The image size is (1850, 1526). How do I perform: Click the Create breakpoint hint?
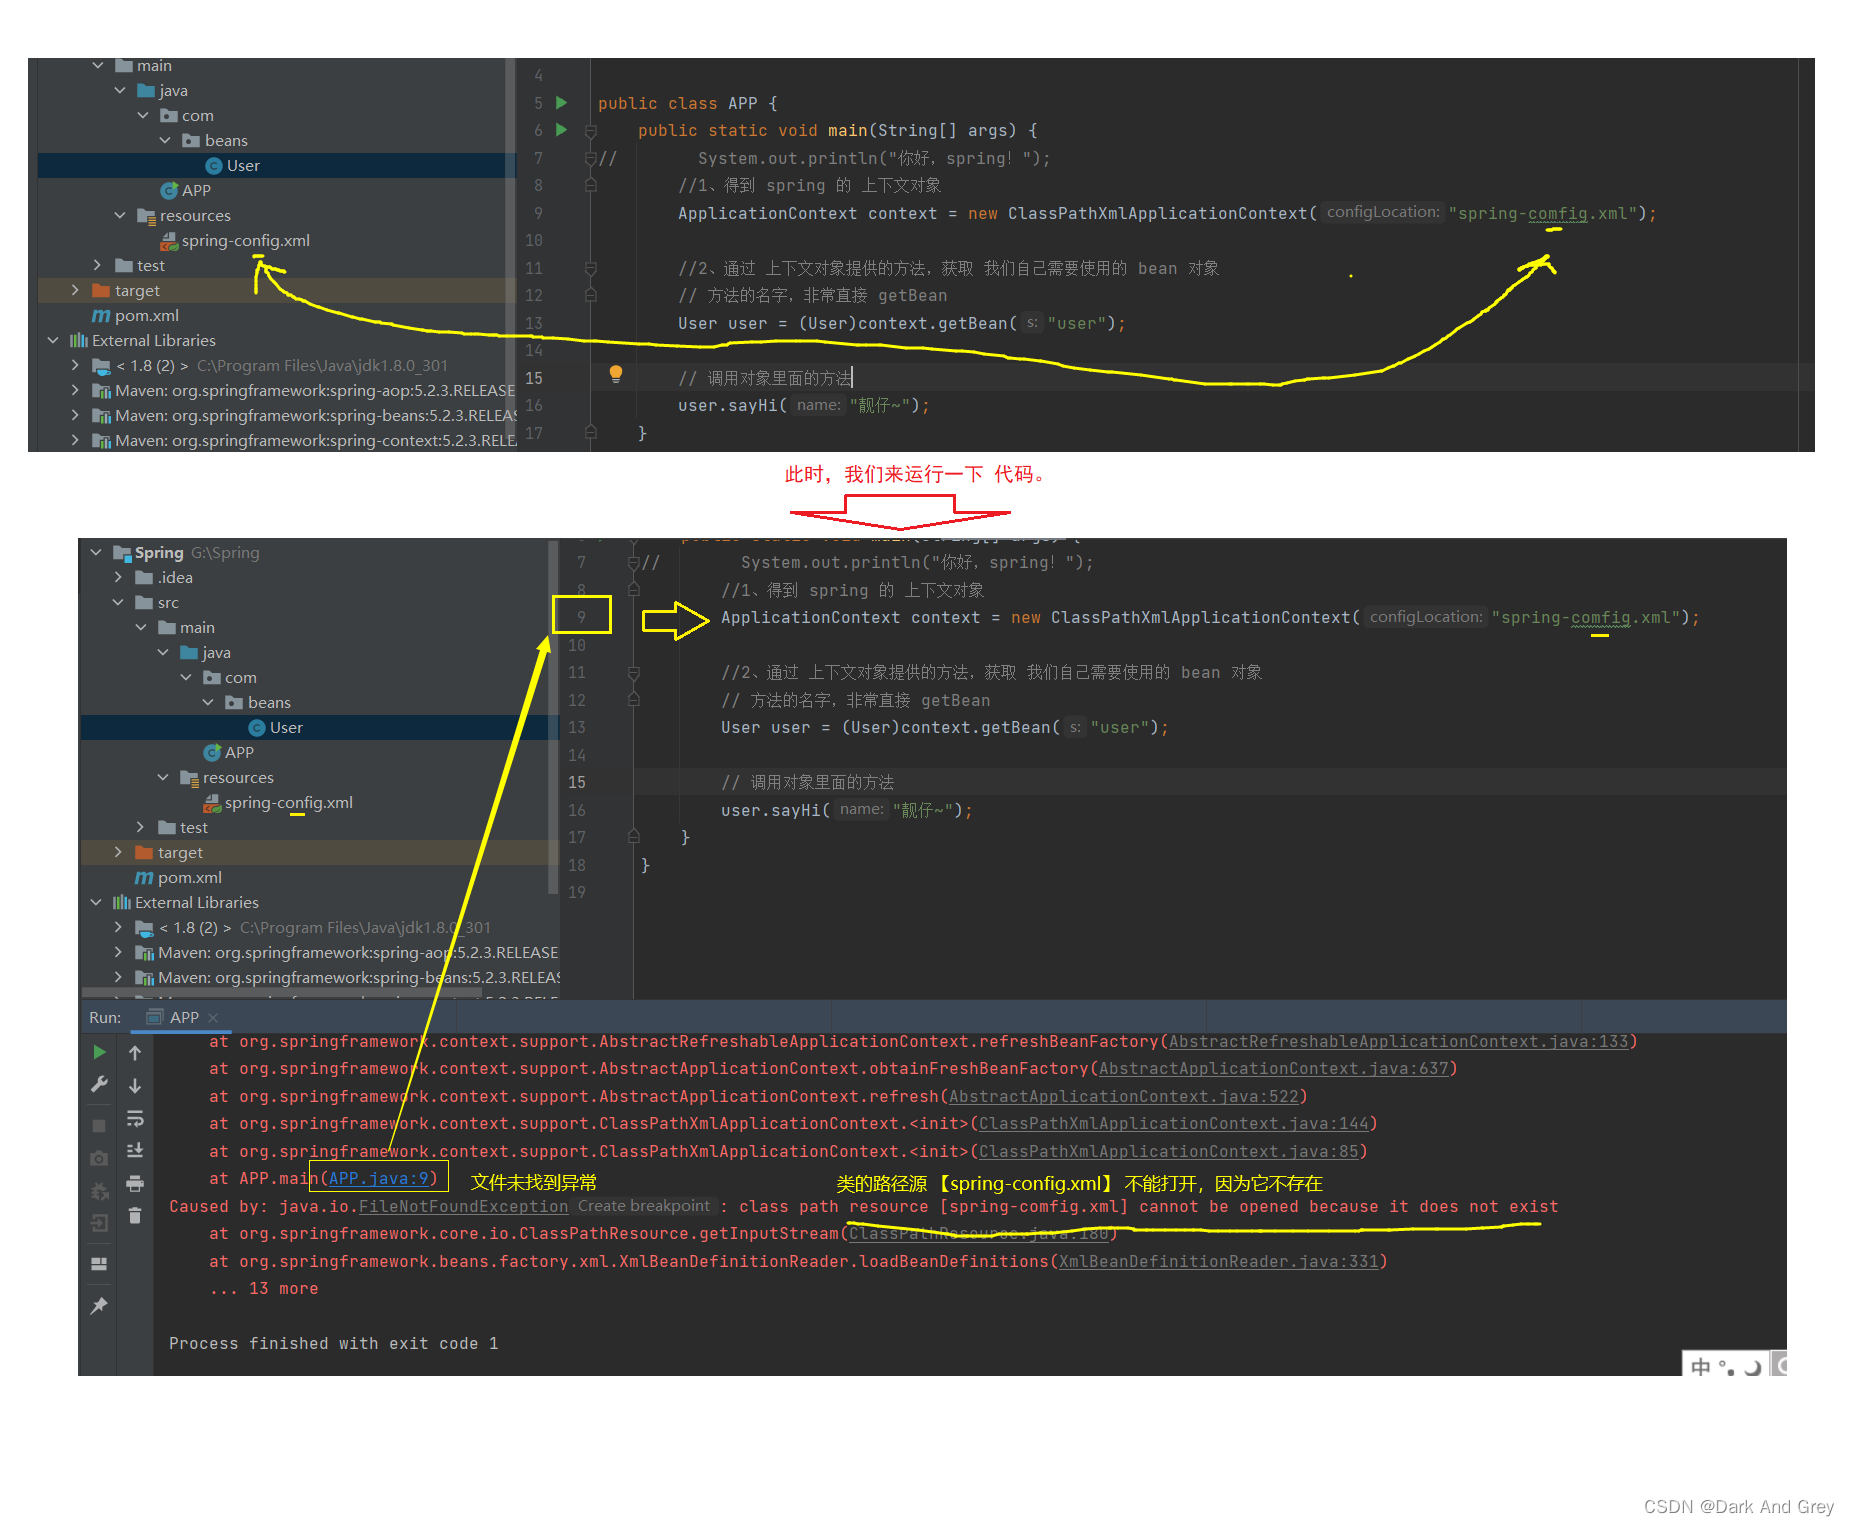click(644, 1206)
